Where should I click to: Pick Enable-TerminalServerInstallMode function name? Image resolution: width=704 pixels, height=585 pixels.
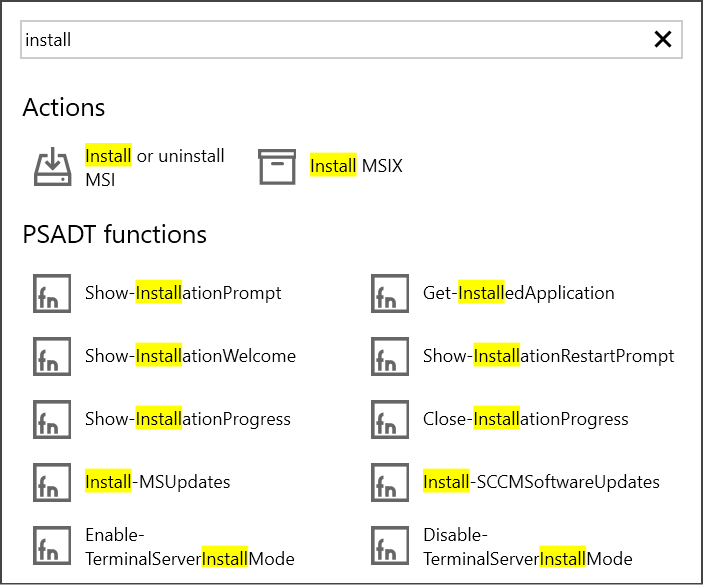190,547
